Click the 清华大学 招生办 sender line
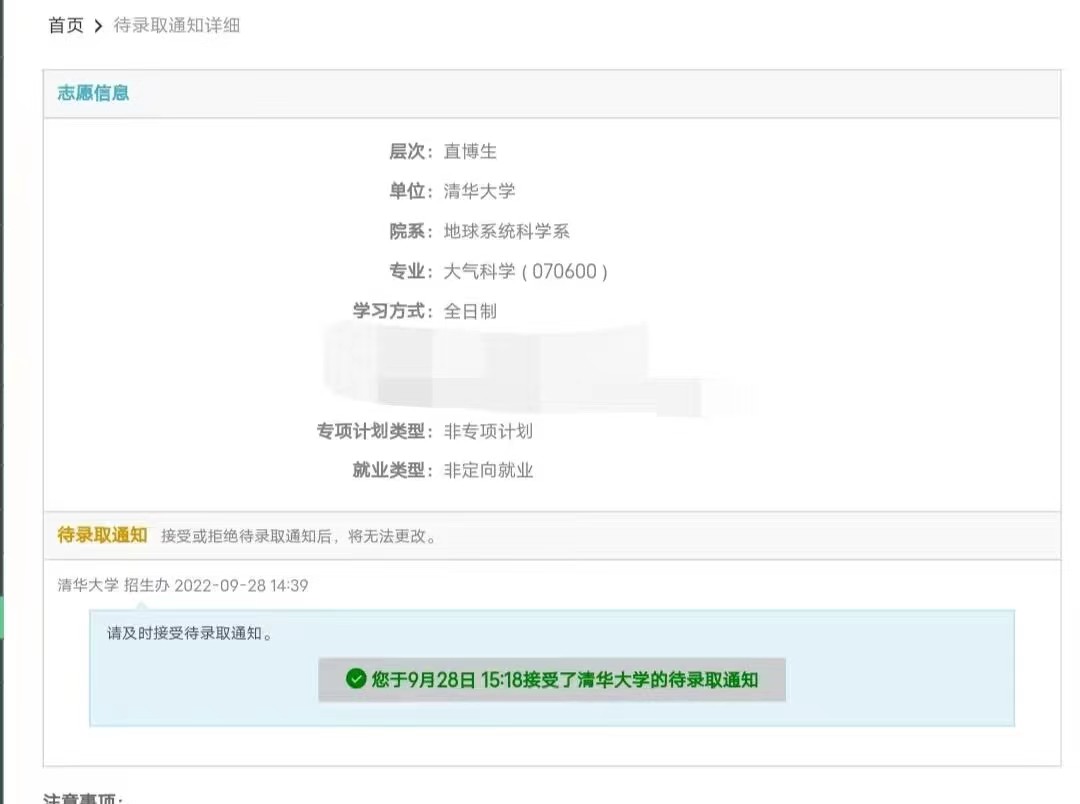1080x804 pixels. (113, 586)
